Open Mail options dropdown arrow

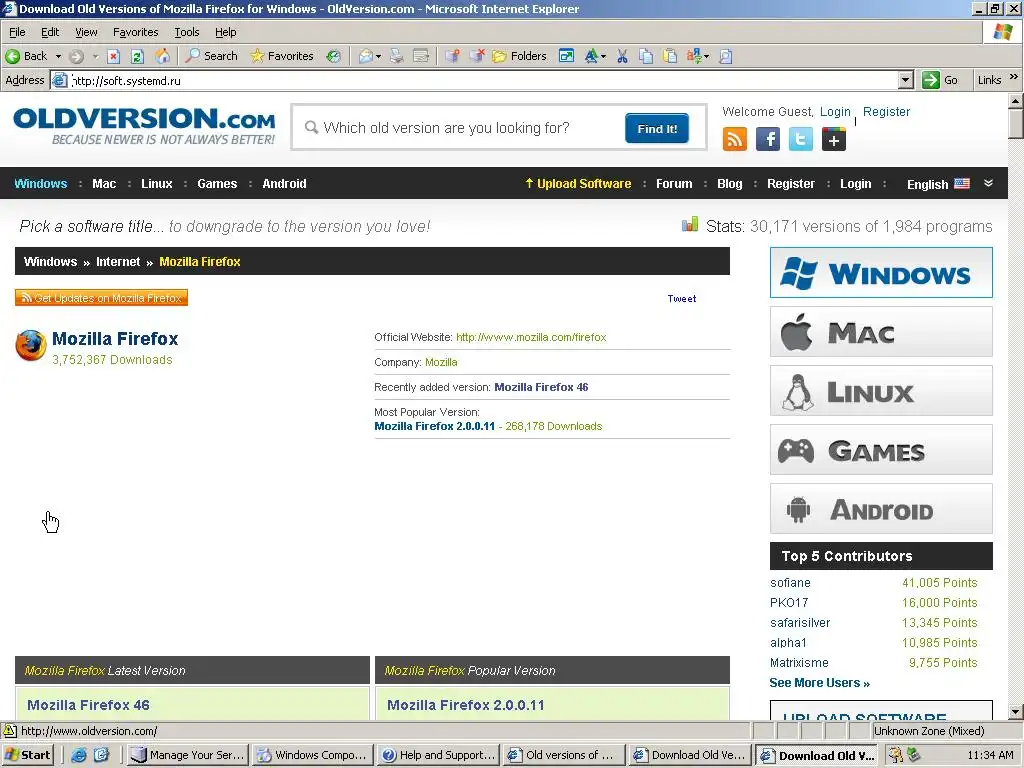tap(378, 56)
